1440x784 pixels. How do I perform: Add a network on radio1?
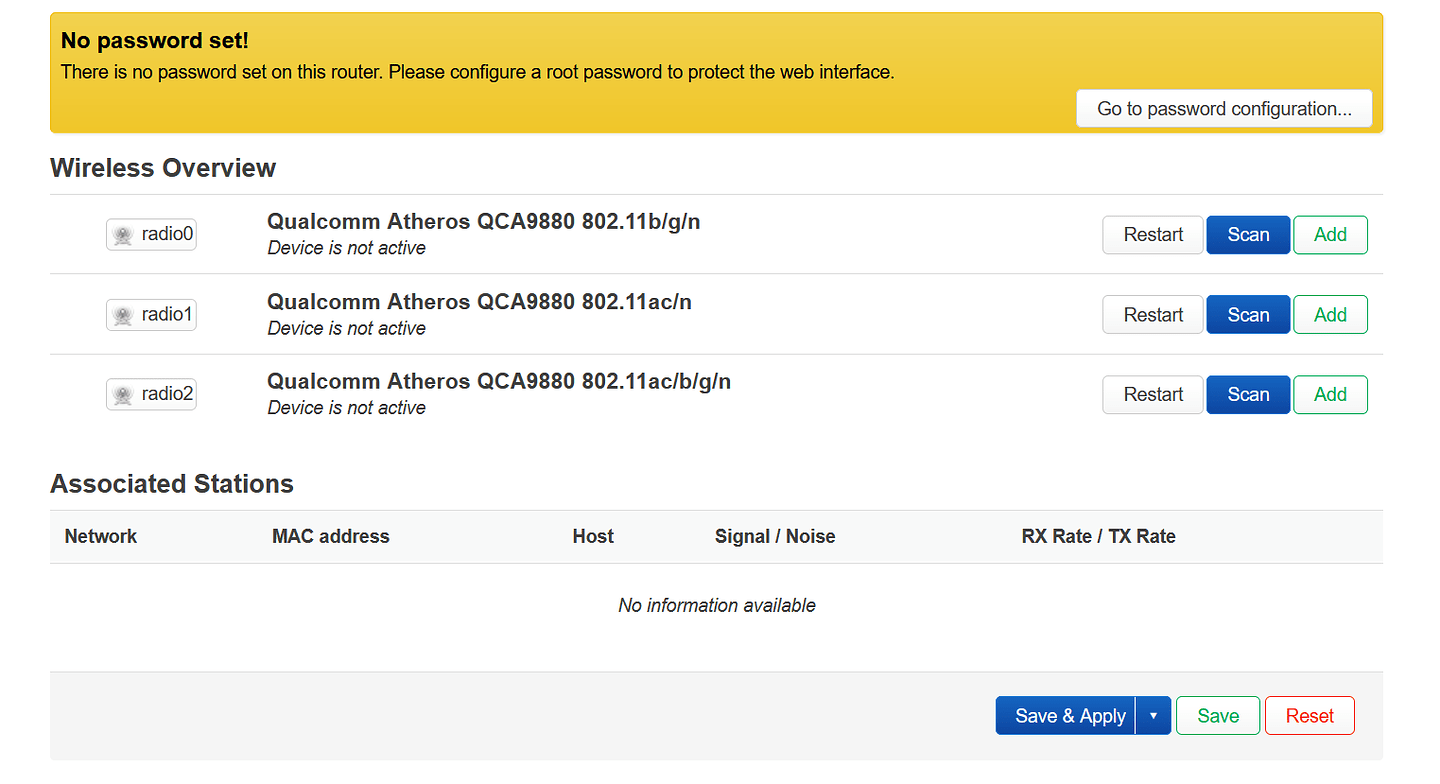pyautogui.click(x=1330, y=314)
